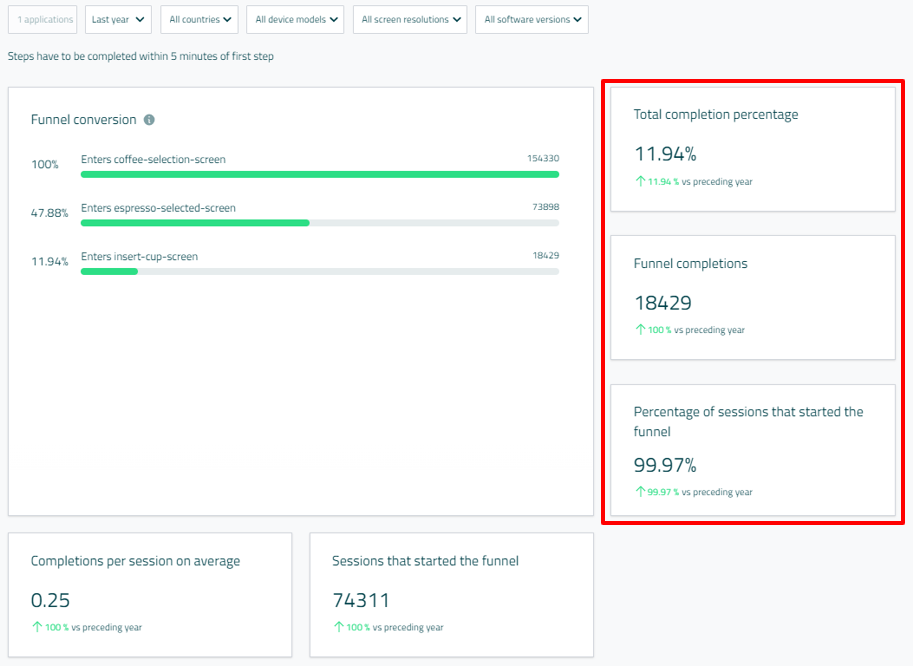The width and height of the screenshot is (913, 667).
Task: Click the Completions per session on average card
Action: click(x=150, y=594)
